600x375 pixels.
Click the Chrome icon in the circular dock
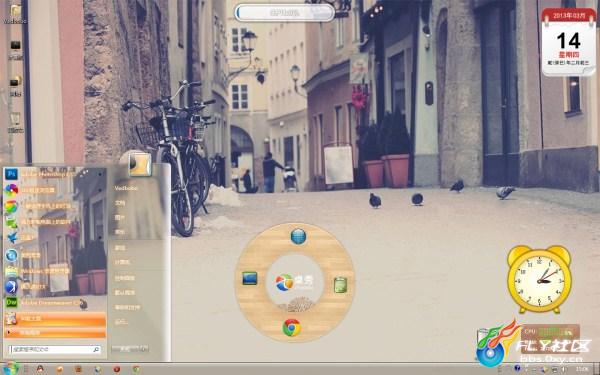[292, 328]
